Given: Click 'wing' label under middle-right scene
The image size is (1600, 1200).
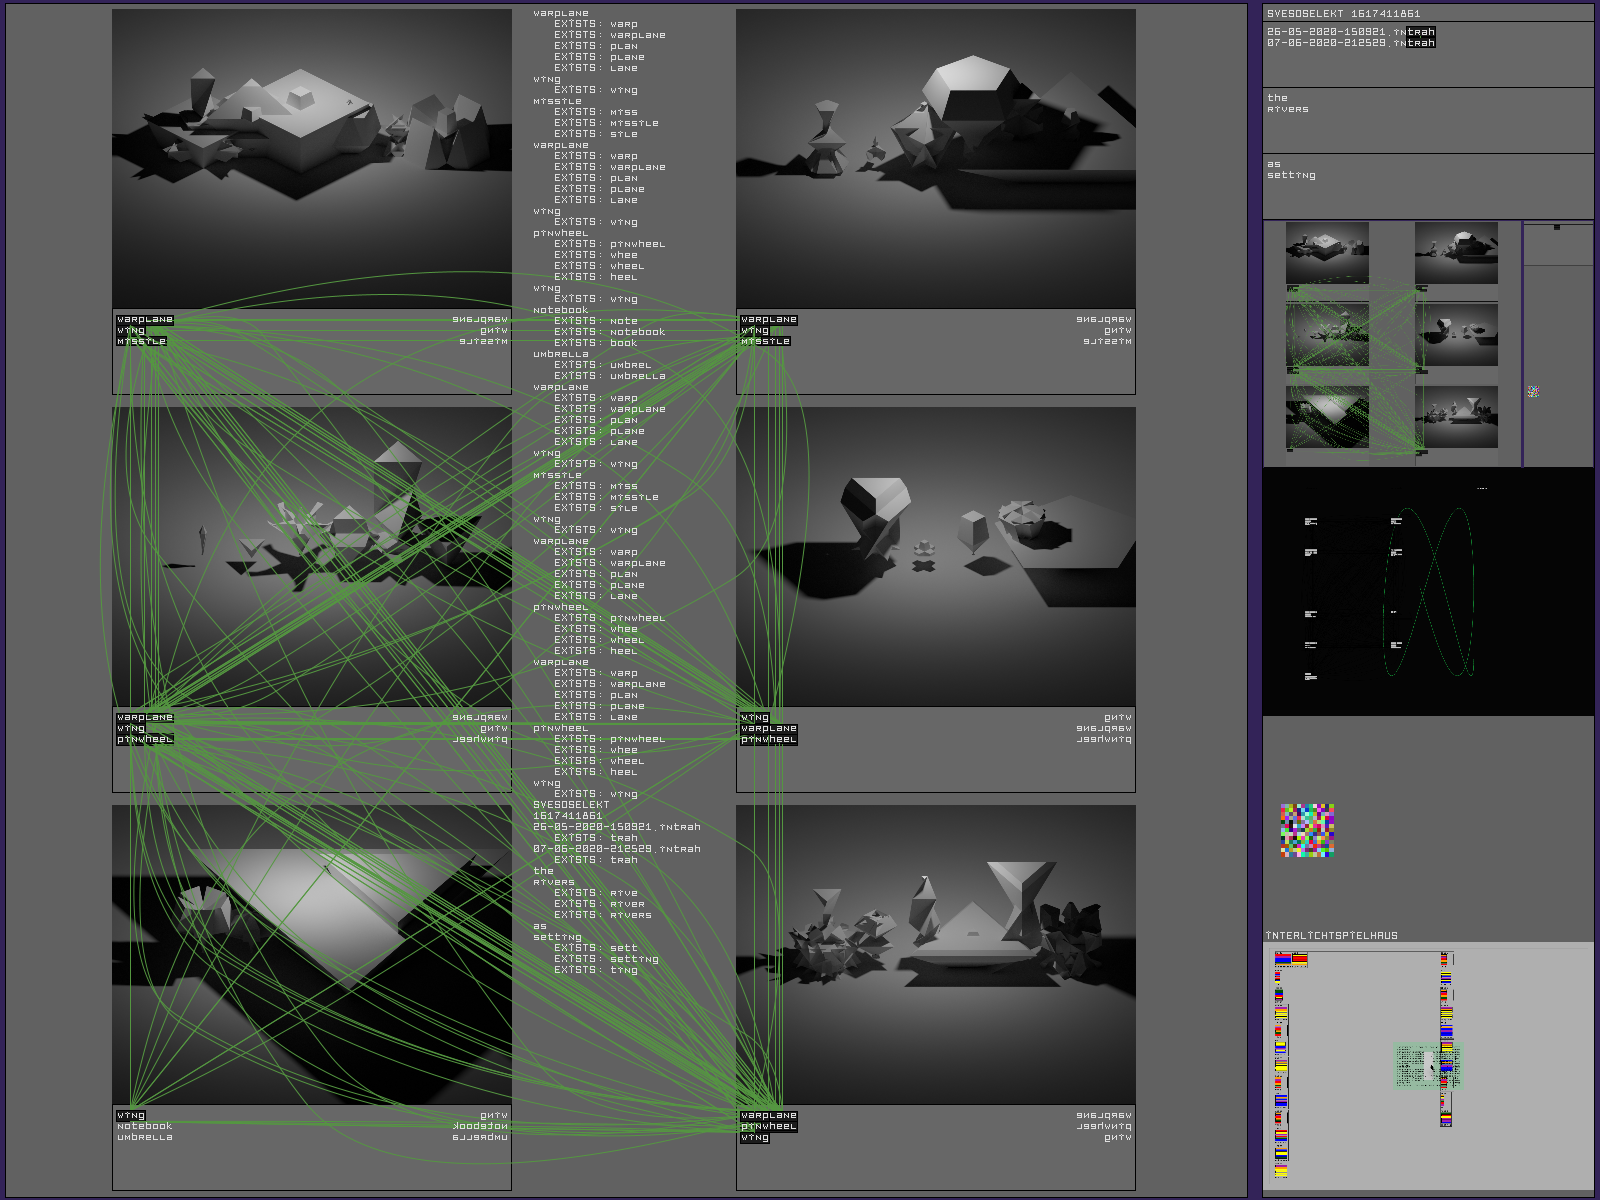Looking at the screenshot, I should pos(755,718).
